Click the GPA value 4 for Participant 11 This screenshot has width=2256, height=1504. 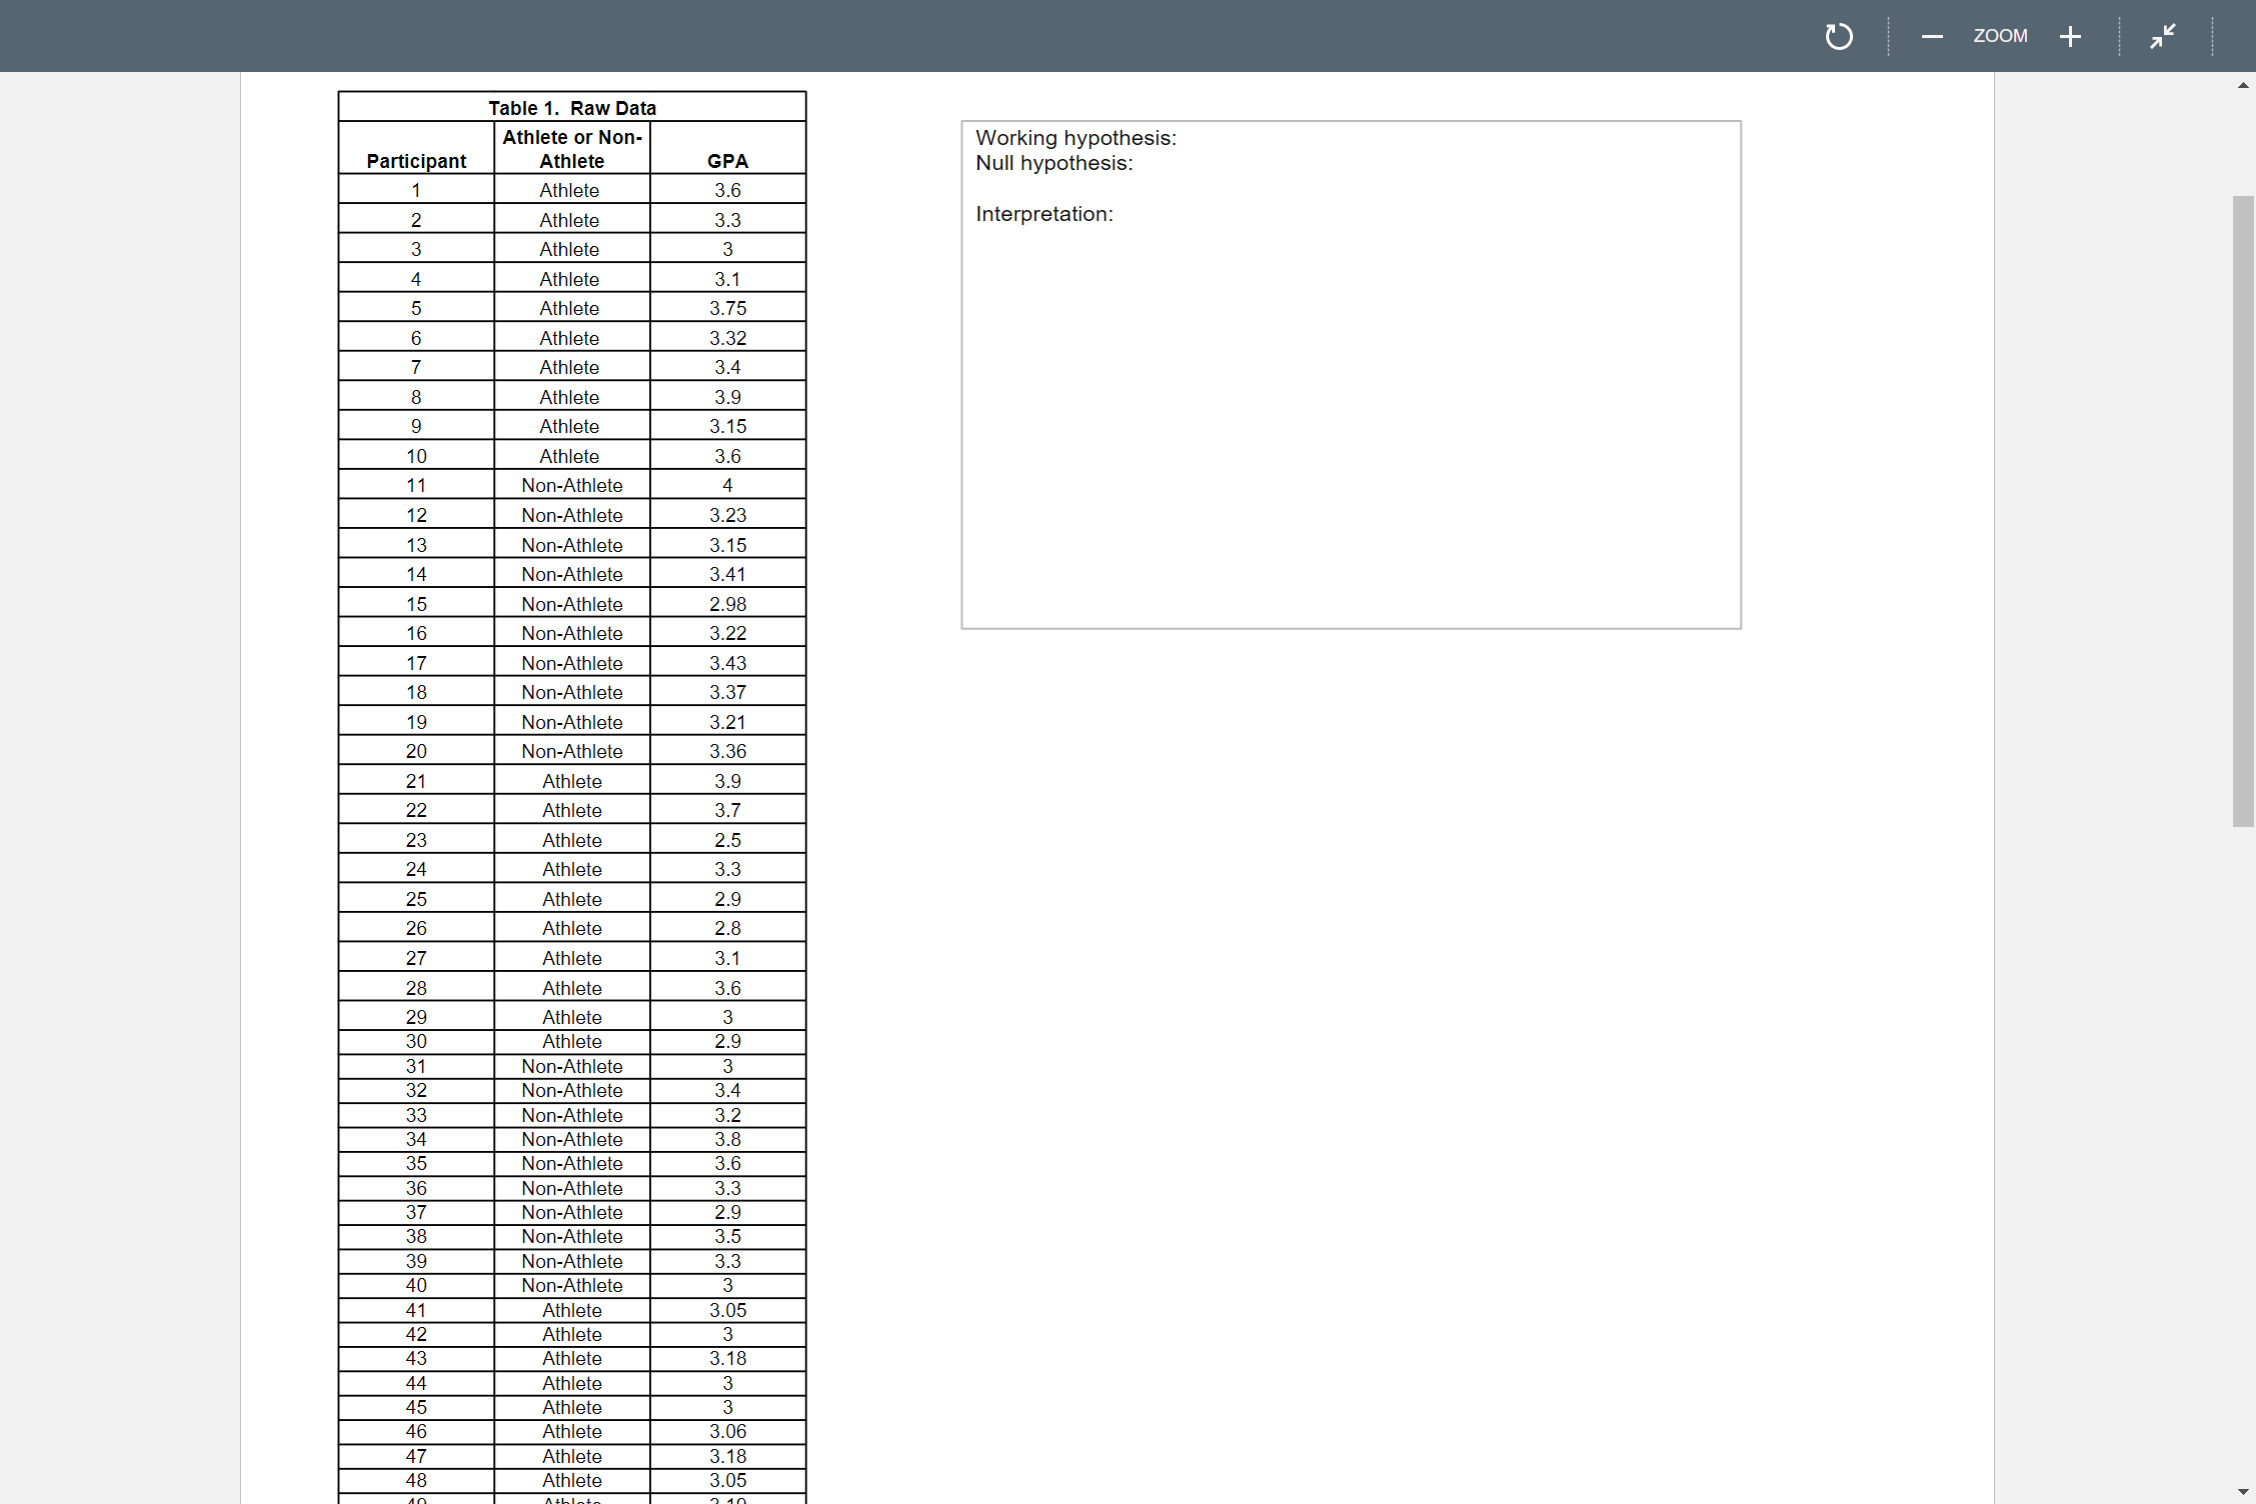pyautogui.click(x=727, y=485)
